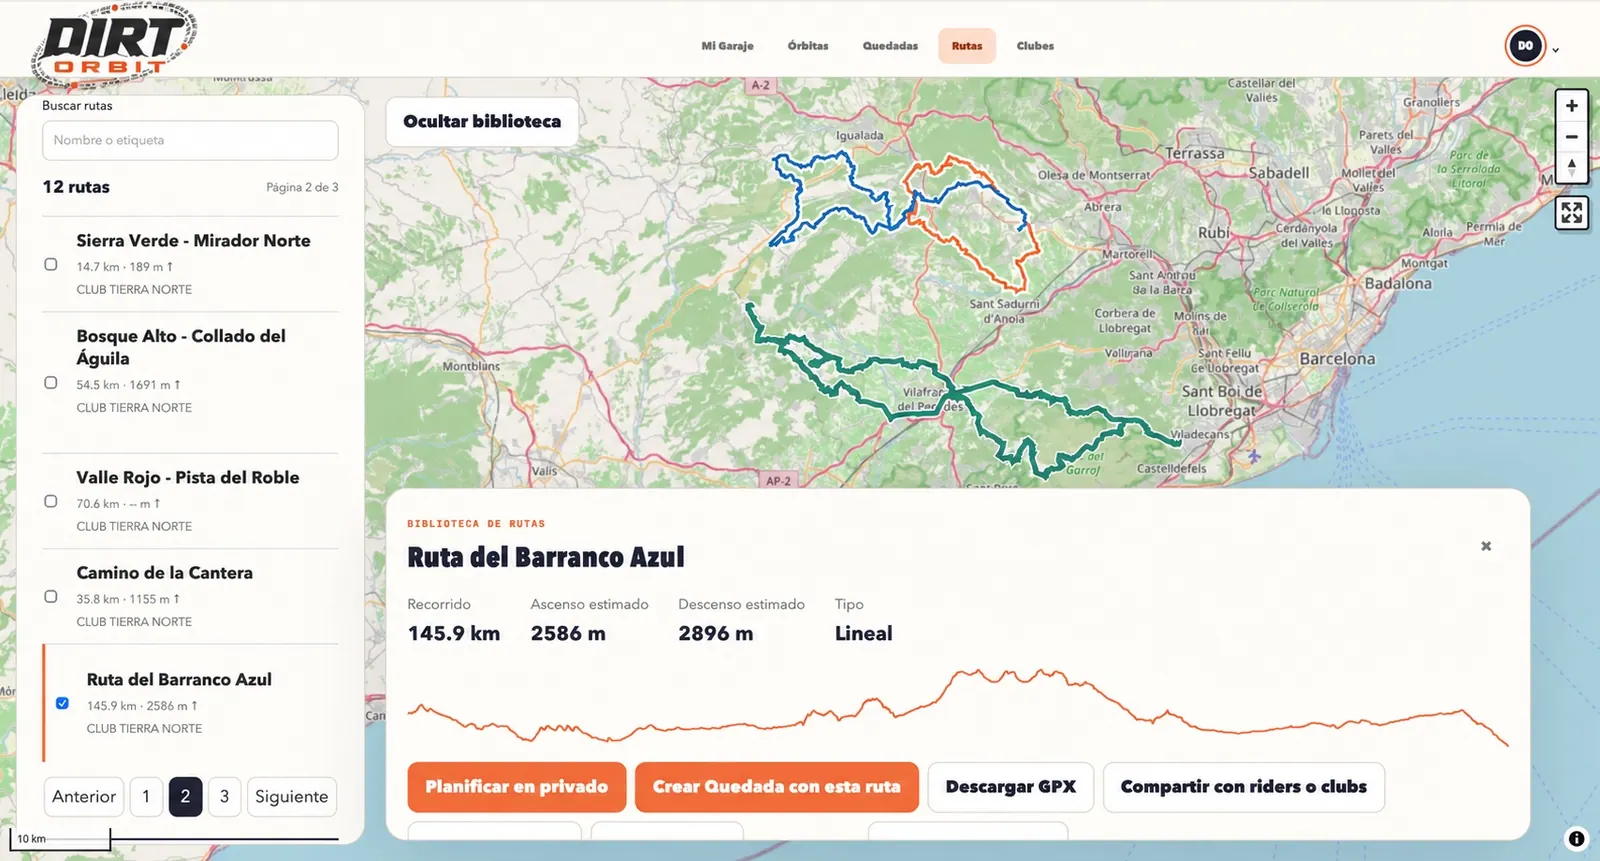Image resolution: width=1600 pixels, height=861 pixels.
Task: Check the Bosque Alto - Collado del Águila route
Action: [51, 383]
